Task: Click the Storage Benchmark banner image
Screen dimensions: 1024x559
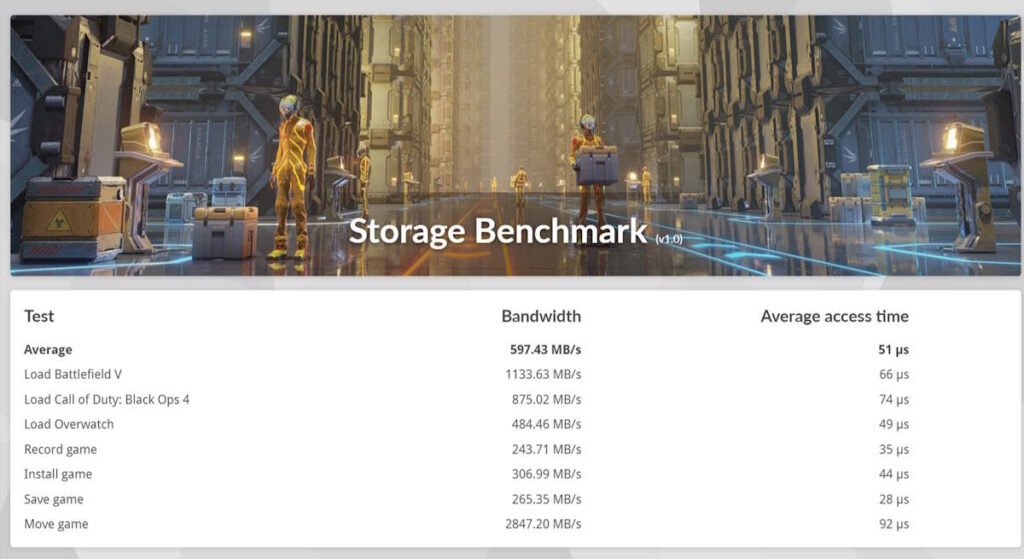Action: point(515,145)
